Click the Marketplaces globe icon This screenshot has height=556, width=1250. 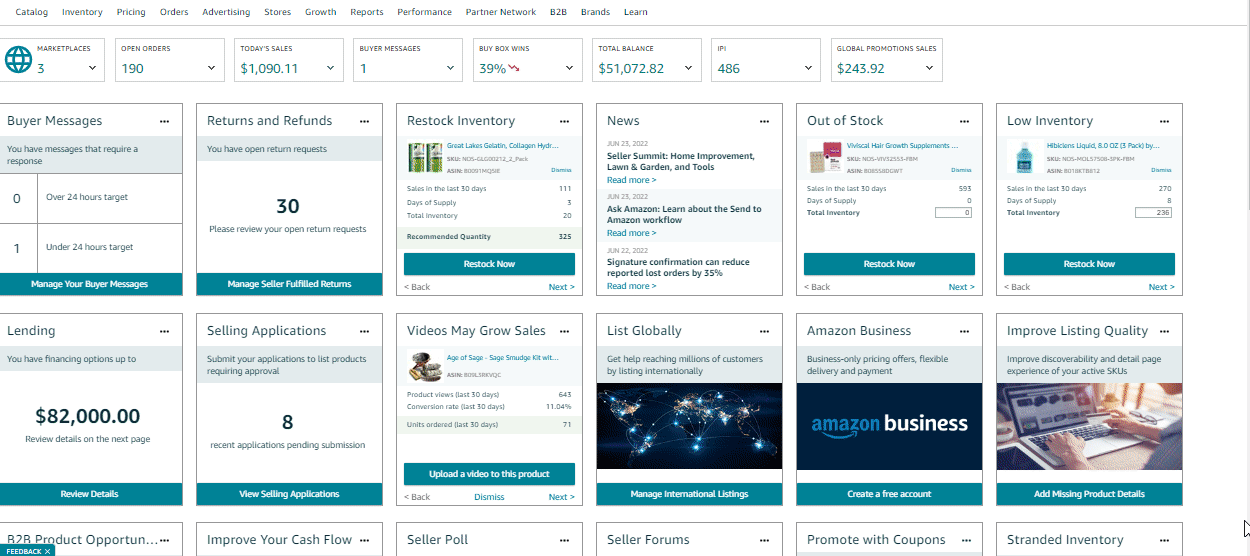pos(18,60)
